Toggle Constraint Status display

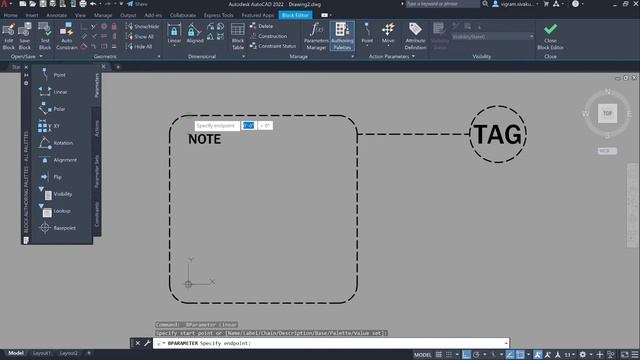click(x=273, y=46)
